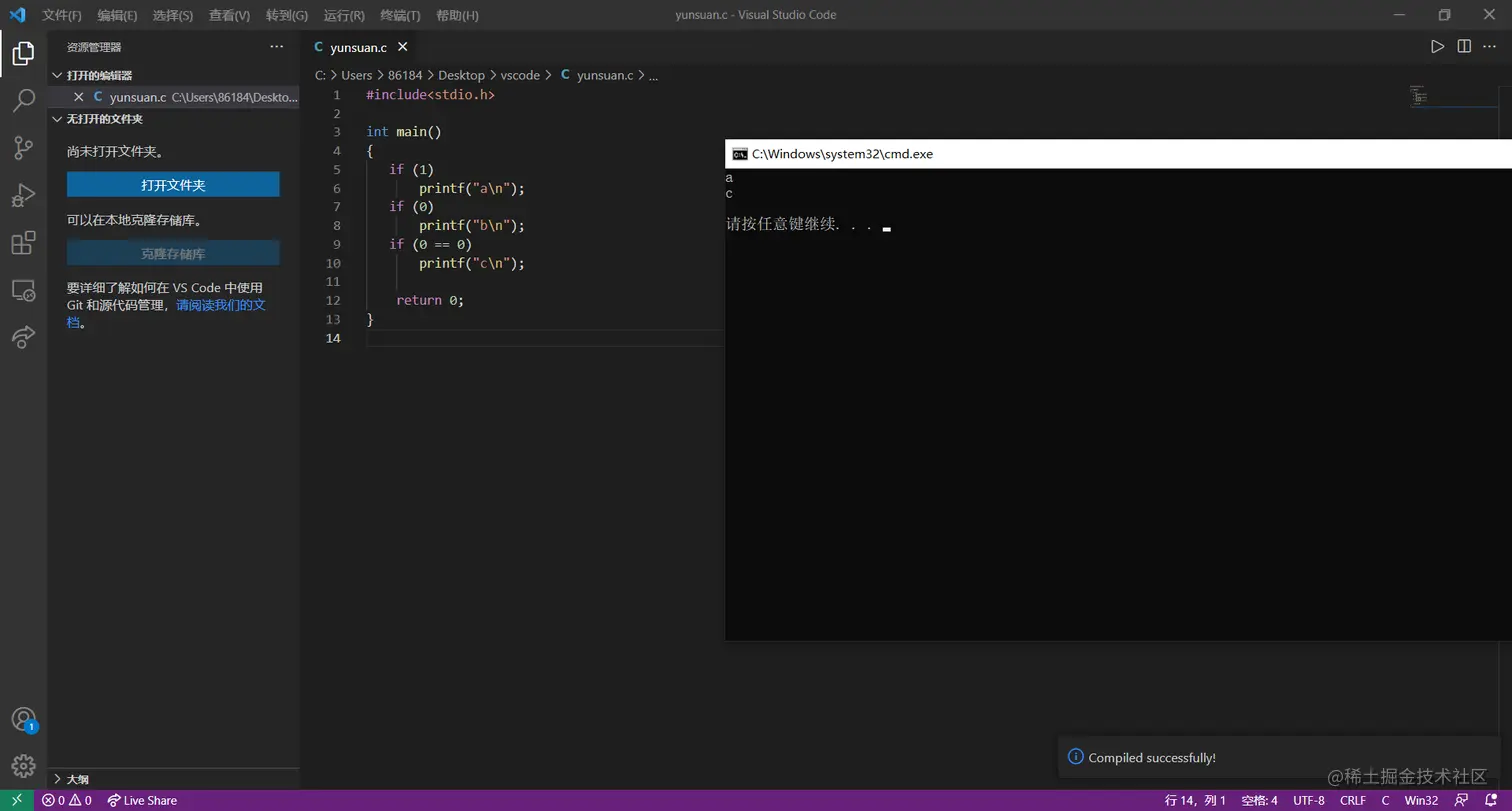1512x811 pixels.
Task: Click the Desktop breadcrumb
Action: pyautogui.click(x=461, y=75)
